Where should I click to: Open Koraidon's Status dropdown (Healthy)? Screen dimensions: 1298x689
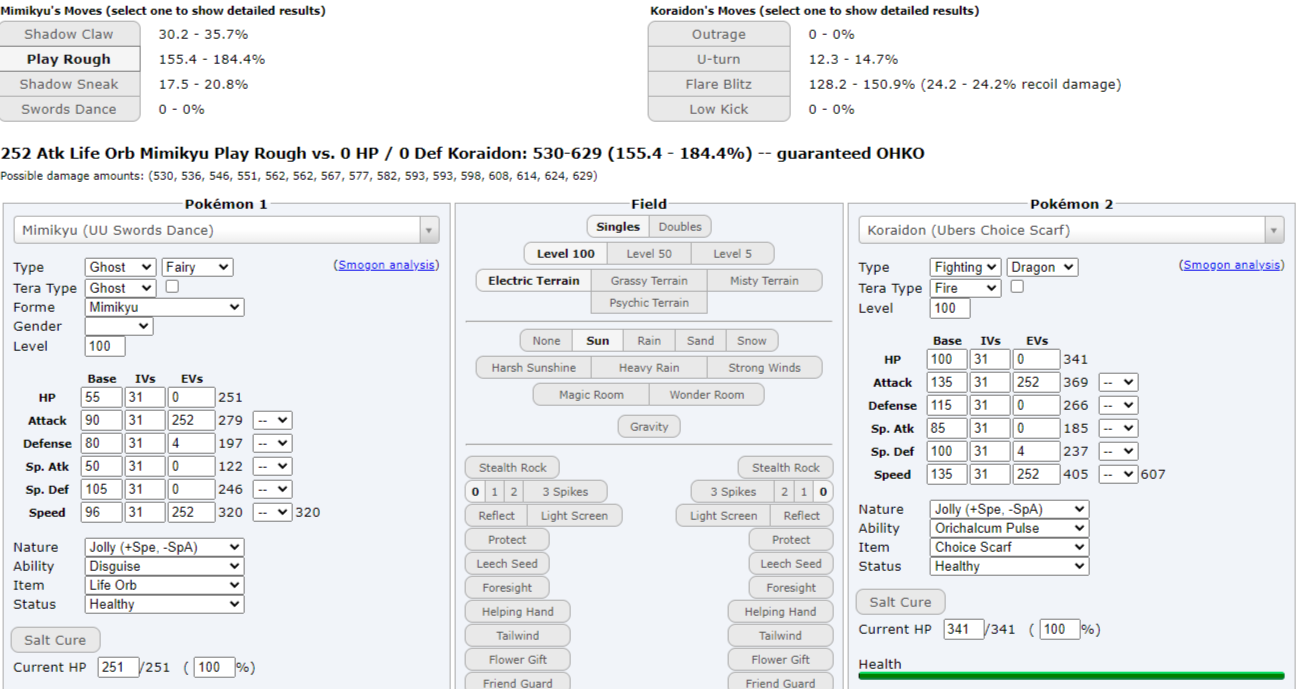click(1009, 566)
